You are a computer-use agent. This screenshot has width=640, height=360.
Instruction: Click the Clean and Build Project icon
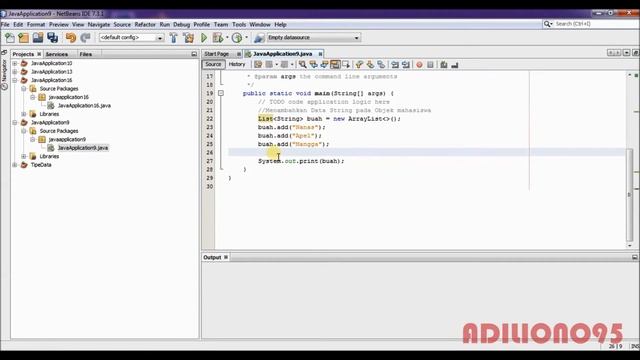[x=189, y=38]
